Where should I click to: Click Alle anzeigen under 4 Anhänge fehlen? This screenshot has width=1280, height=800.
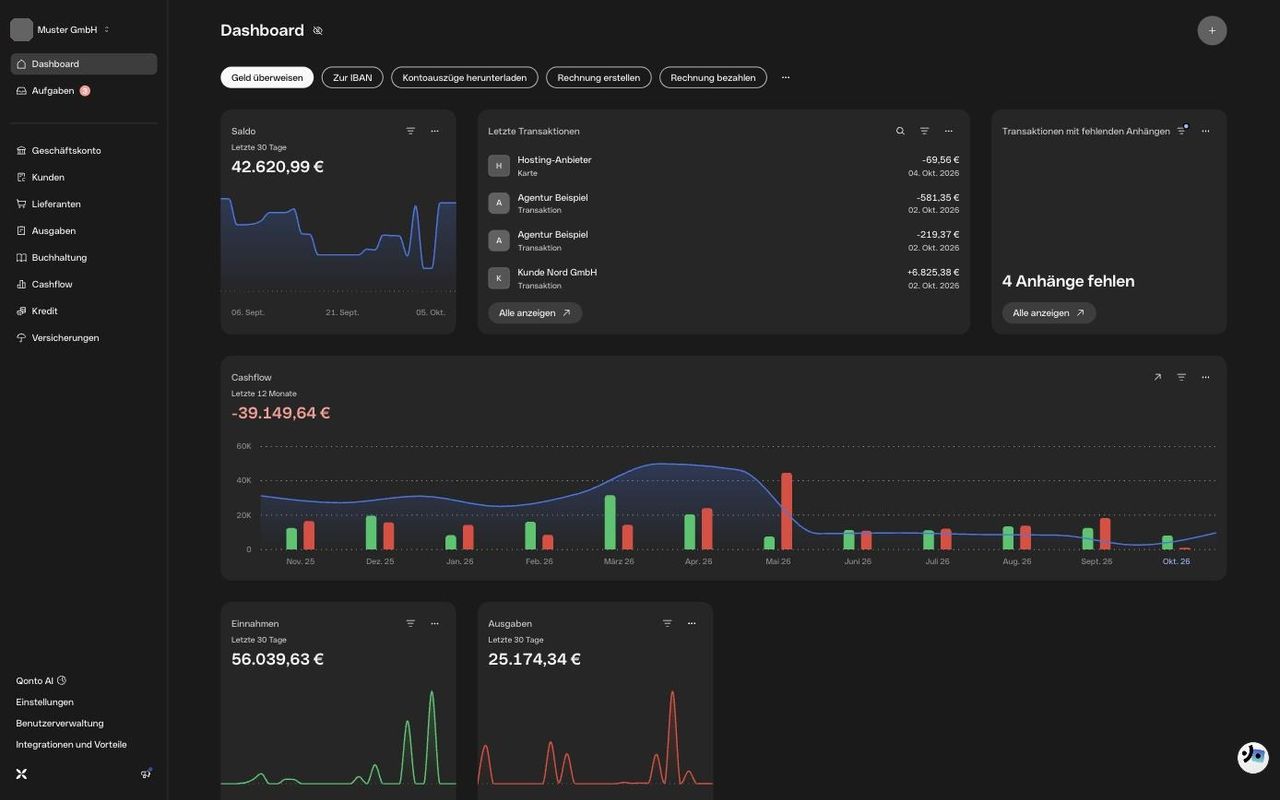pyautogui.click(x=1049, y=313)
